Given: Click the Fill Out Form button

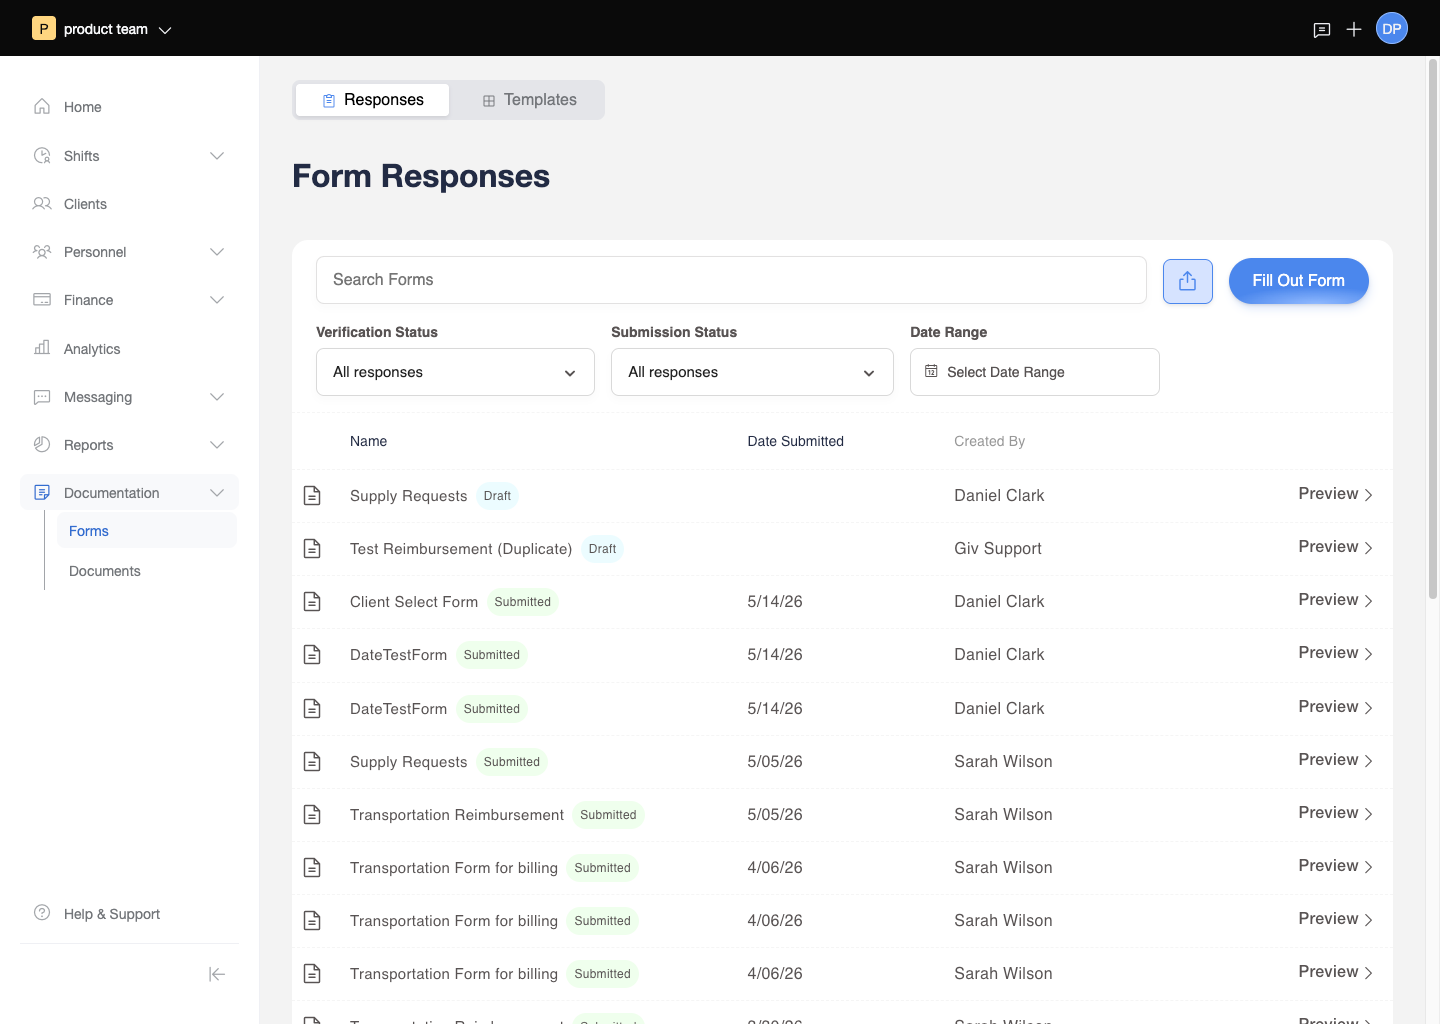Looking at the screenshot, I should (1298, 281).
